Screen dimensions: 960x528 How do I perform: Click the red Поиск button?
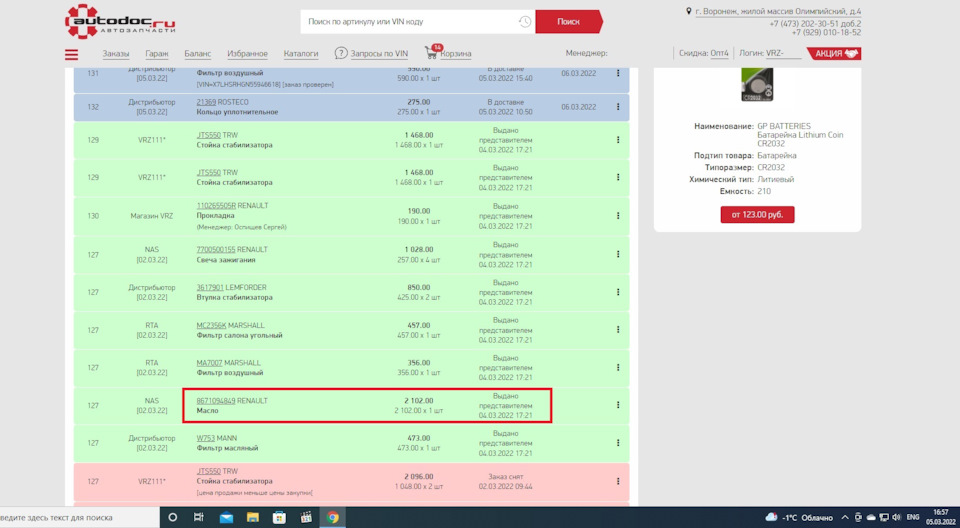coord(568,21)
